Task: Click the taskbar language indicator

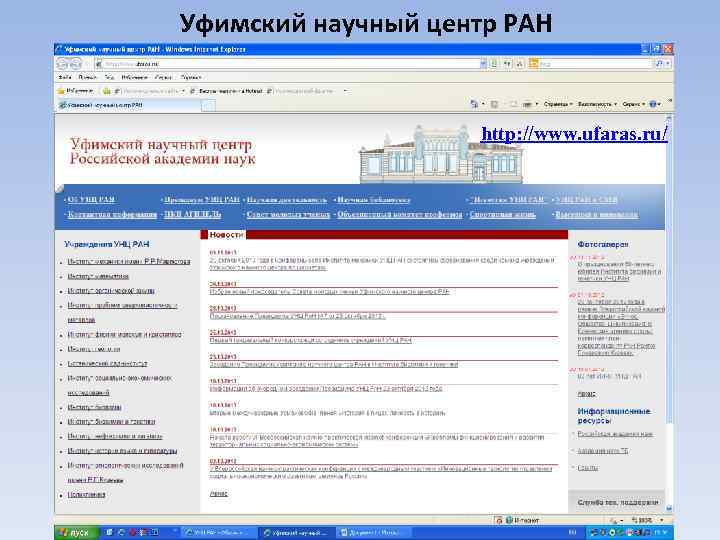Action: pos(572,533)
